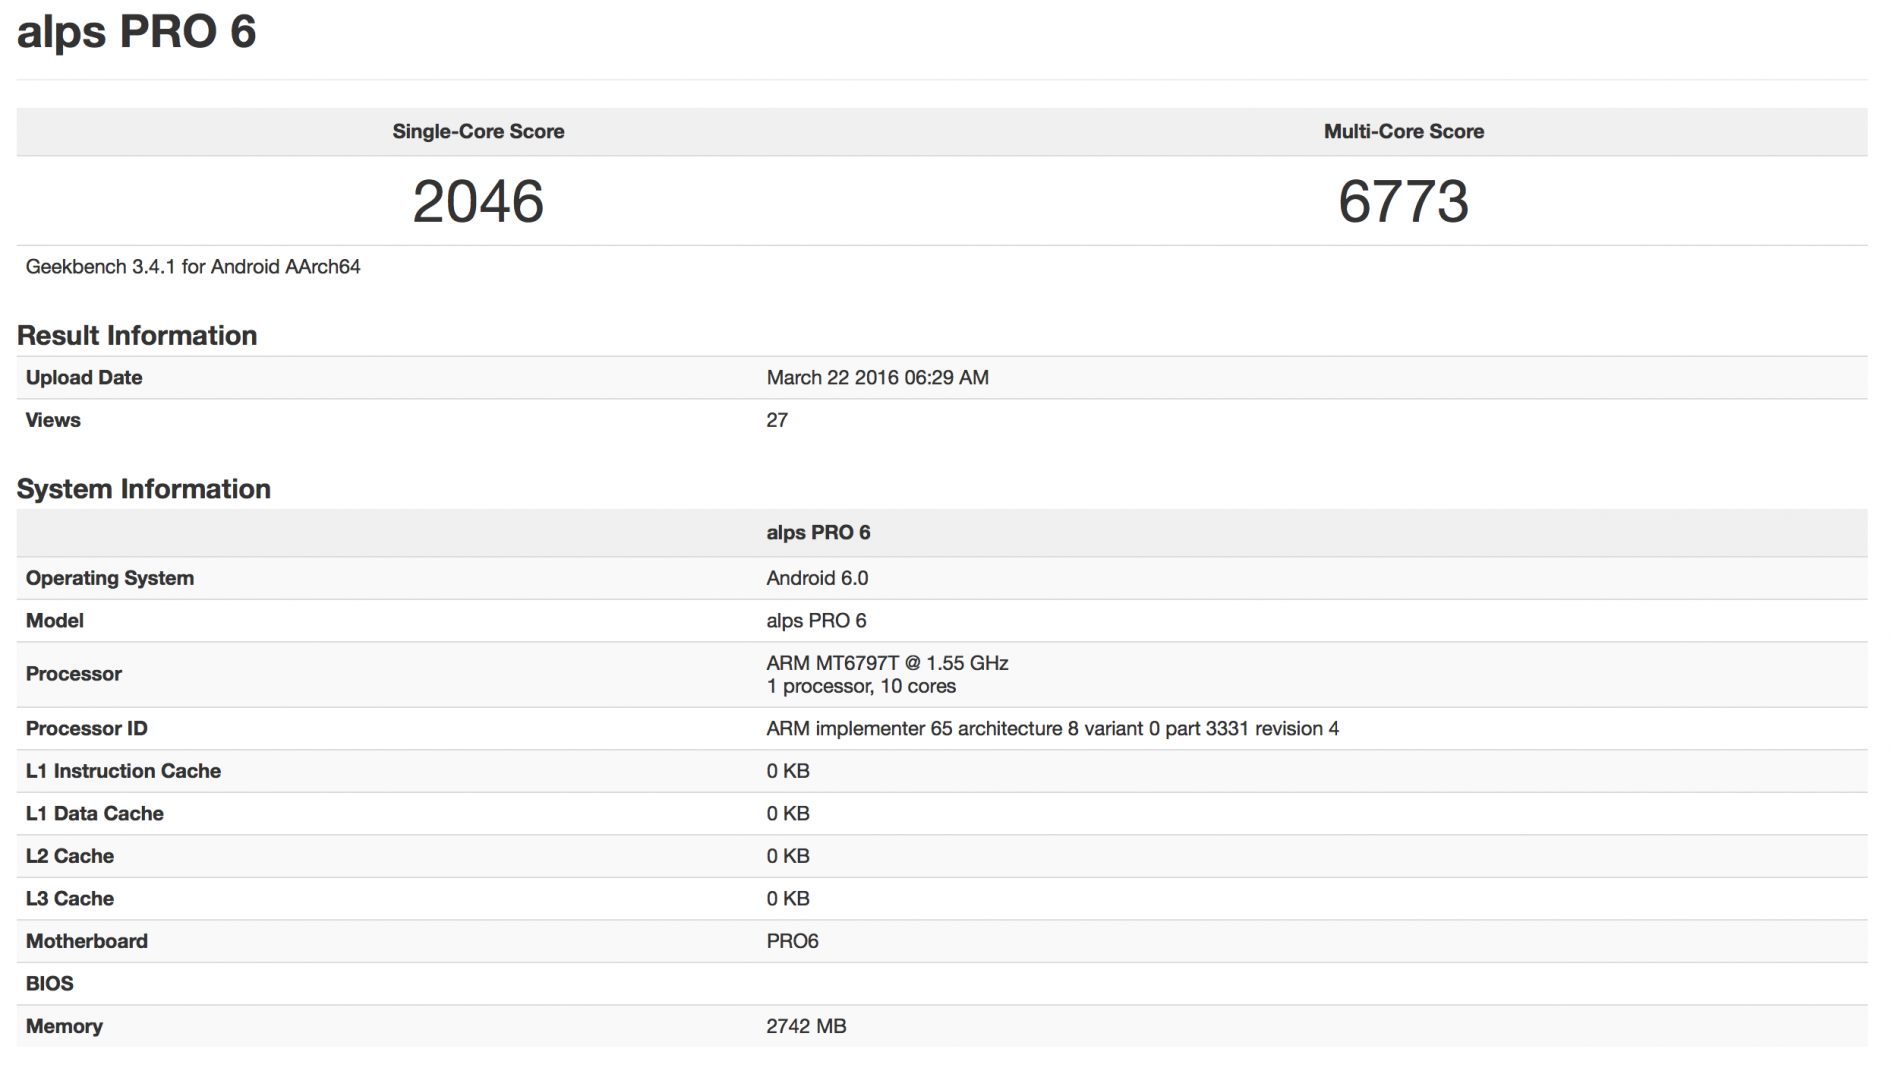The width and height of the screenshot is (1892, 1068).
Task: Click the views count 27
Action: 777,420
